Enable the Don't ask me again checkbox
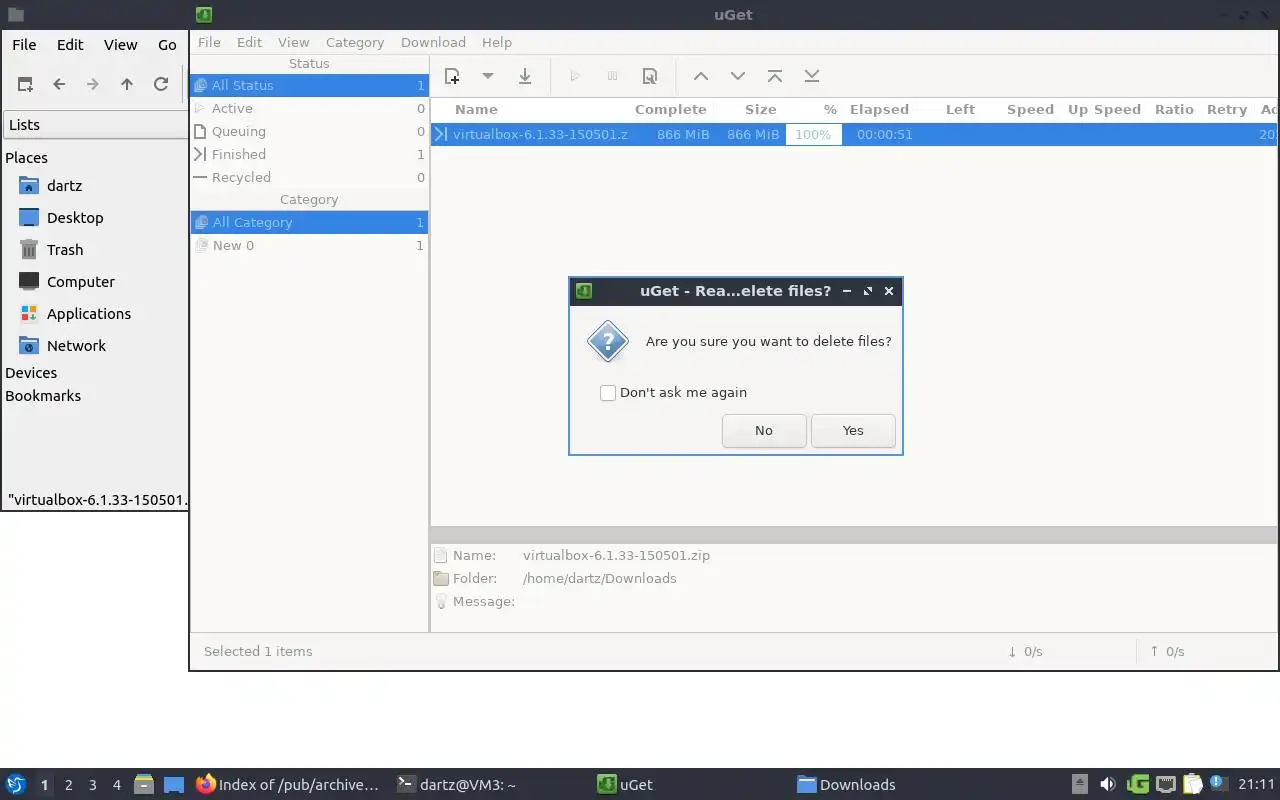The width and height of the screenshot is (1280, 800). [x=608, y=393]
